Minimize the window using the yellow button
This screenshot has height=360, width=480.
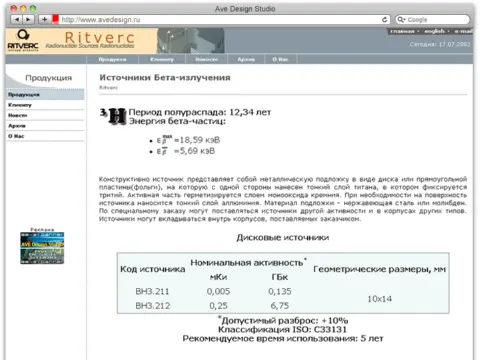tap(23, 8)
